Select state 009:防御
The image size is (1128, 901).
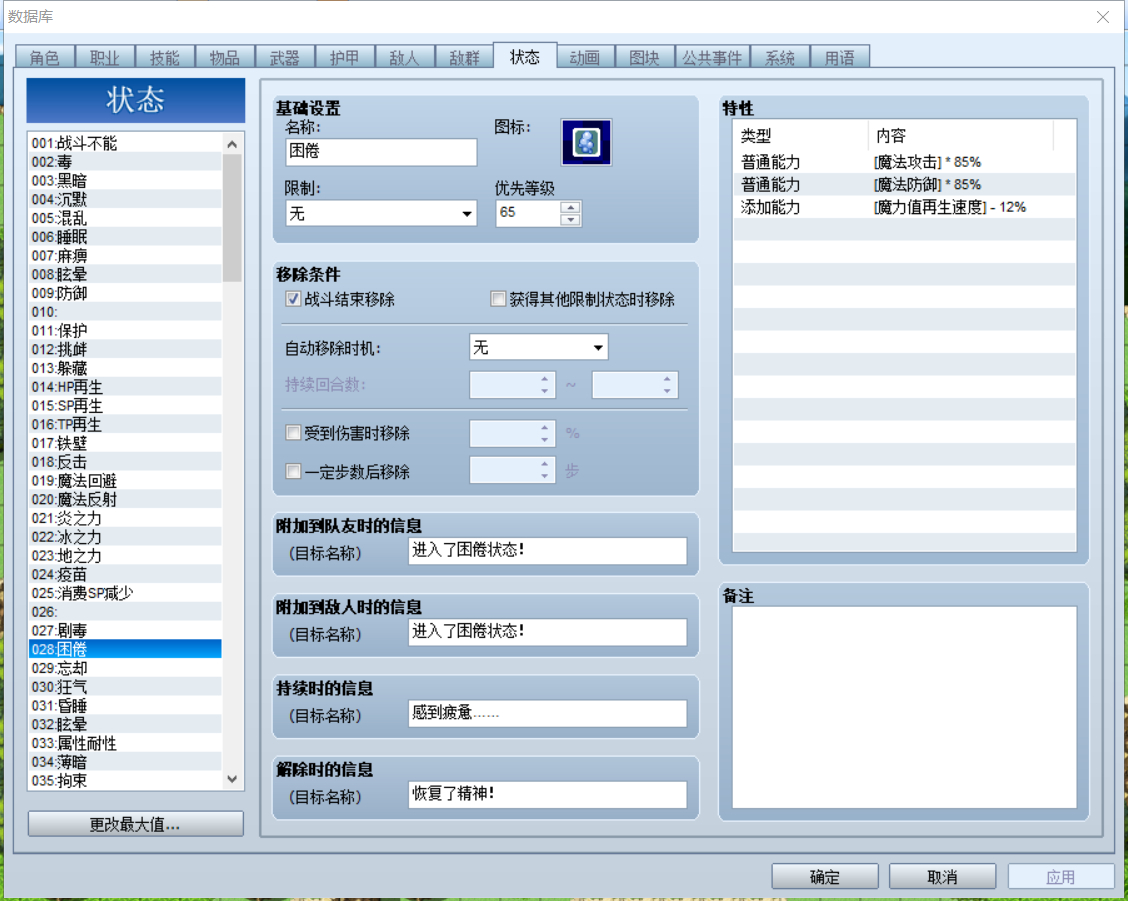pos(125,293)
